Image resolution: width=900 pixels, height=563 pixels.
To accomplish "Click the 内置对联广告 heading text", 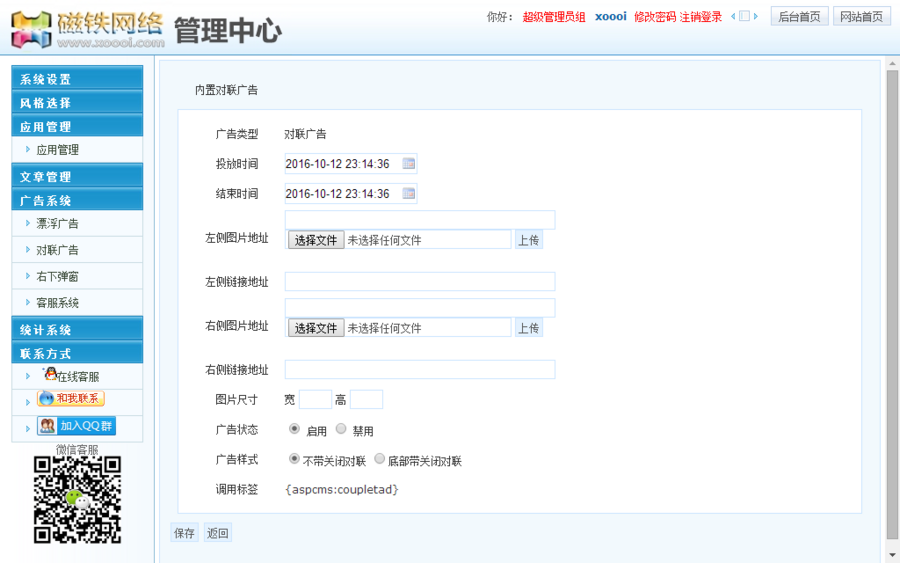I will click(x=226, y=90).
